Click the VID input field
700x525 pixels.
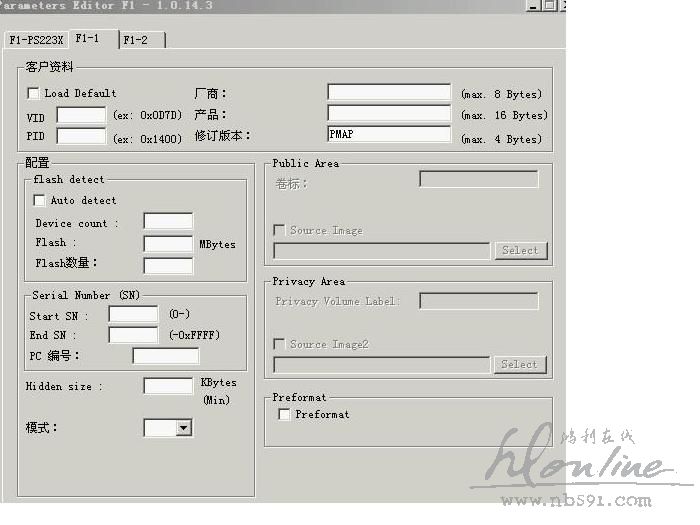coord(81,116)
